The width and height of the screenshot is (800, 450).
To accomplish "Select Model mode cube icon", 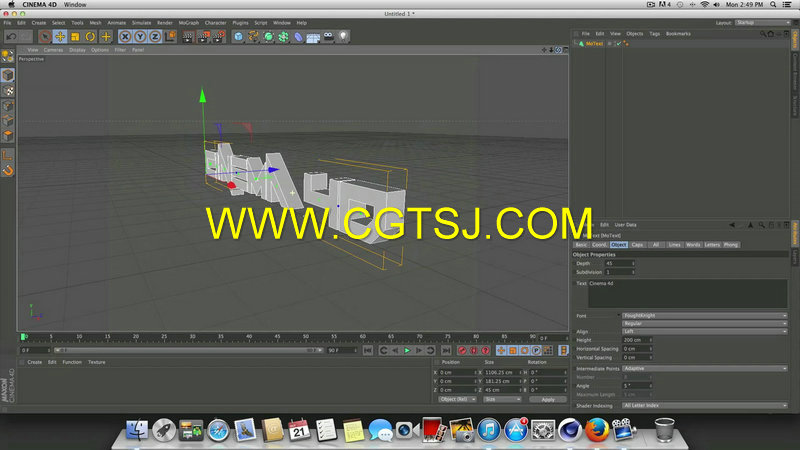I will [x=8, y=75].
